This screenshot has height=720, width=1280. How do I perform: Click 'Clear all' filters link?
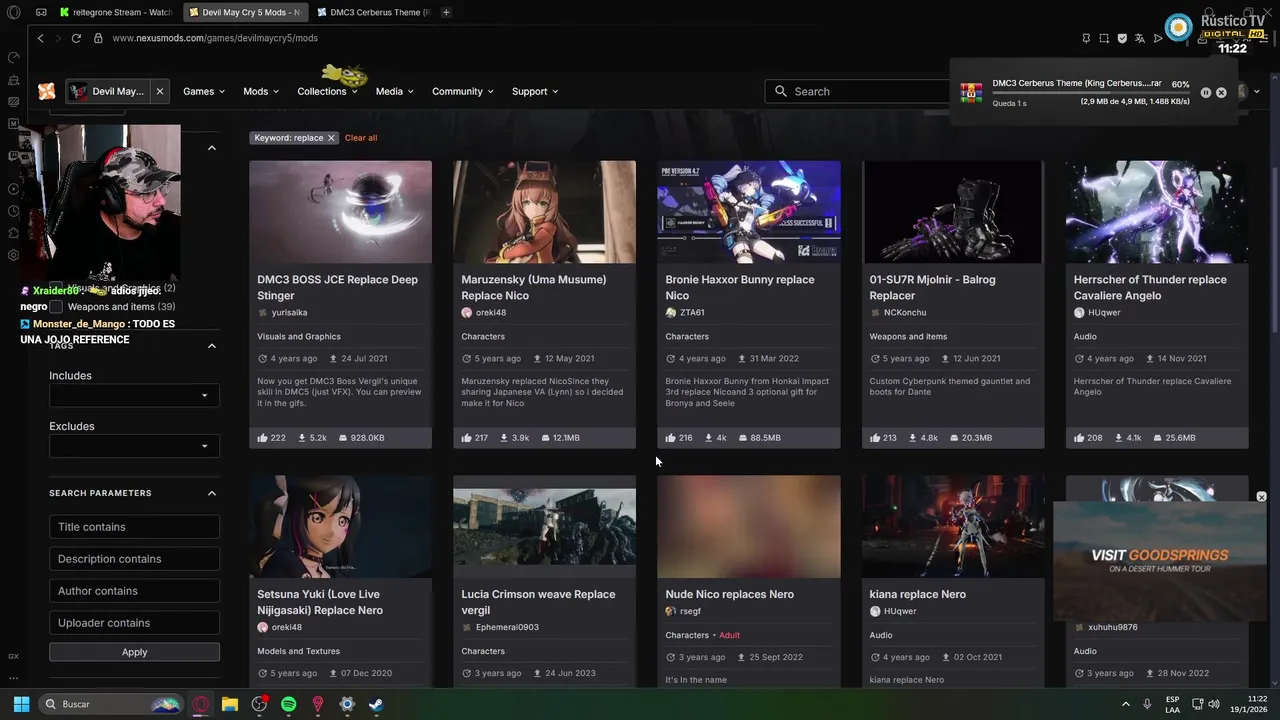[361, 138]
